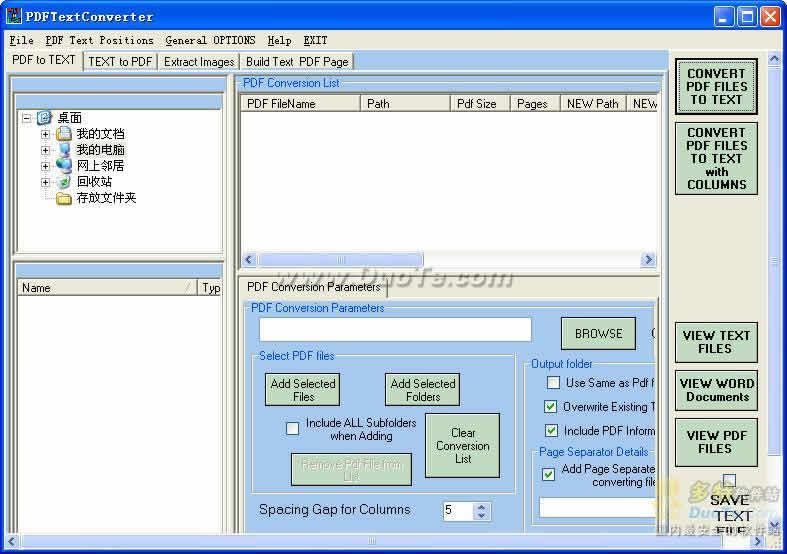Screen dimensions: 787x554
Task: Toggle Include ALL Subfolders when Adding checkbox
Action: click(x=292, y=429)
